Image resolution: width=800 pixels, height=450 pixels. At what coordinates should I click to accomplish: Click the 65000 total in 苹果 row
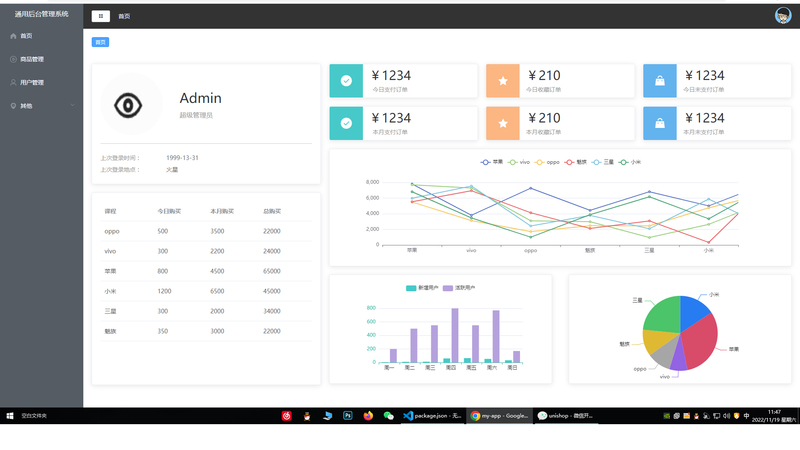click(271, 271)
